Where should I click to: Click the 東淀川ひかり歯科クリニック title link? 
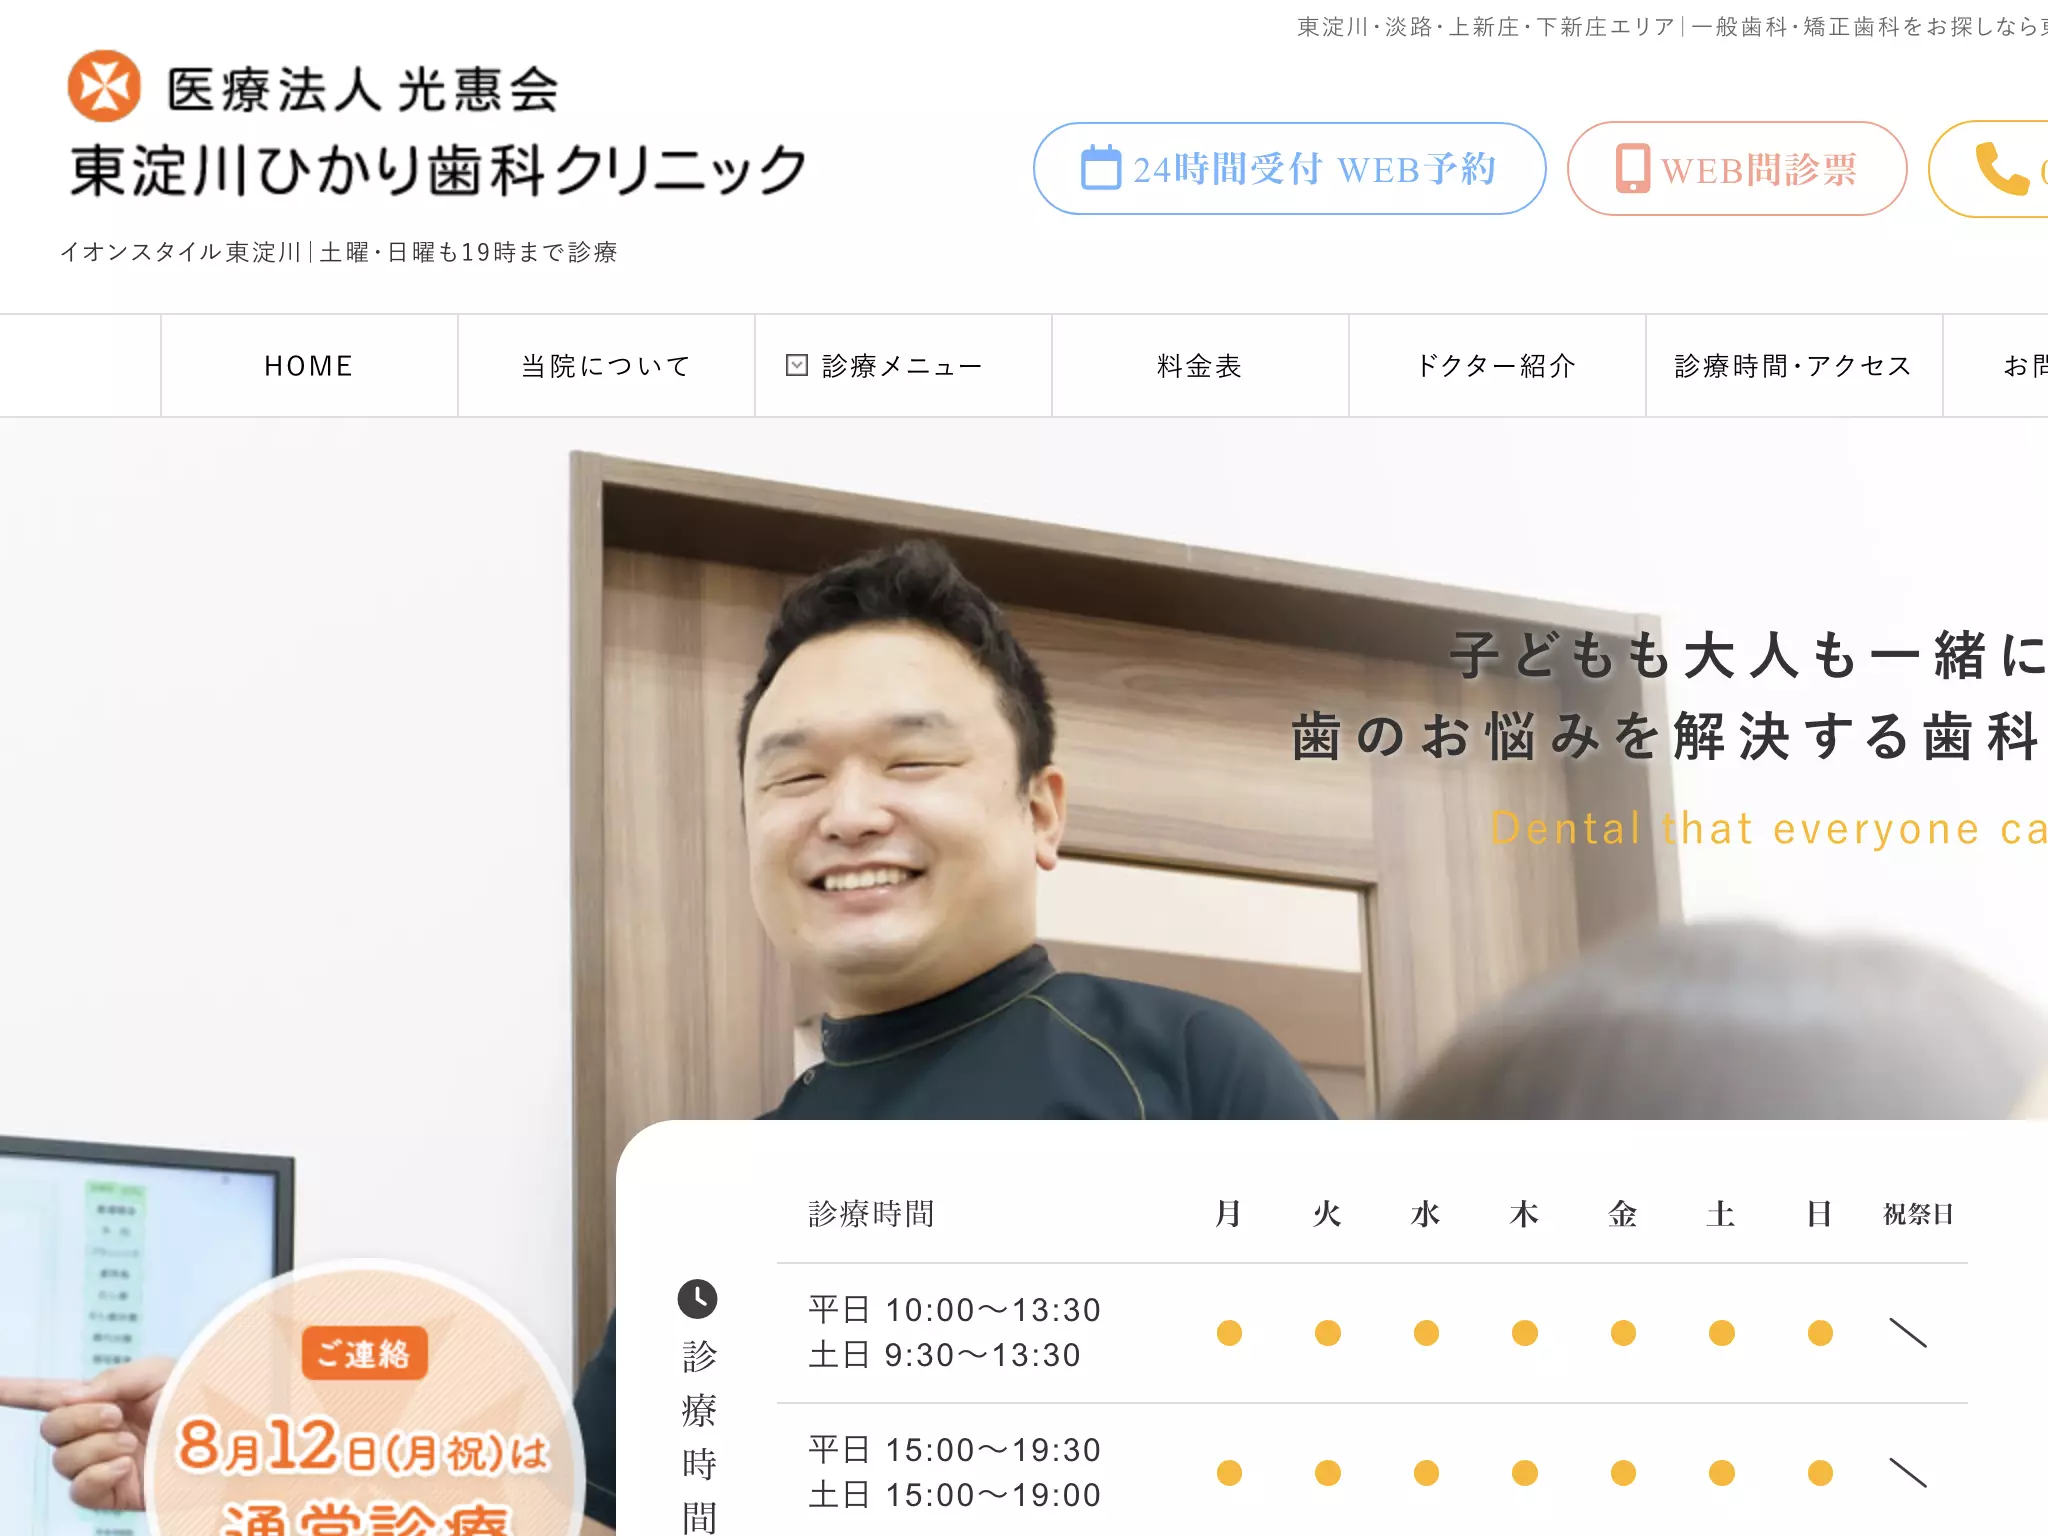pos(438,170)
